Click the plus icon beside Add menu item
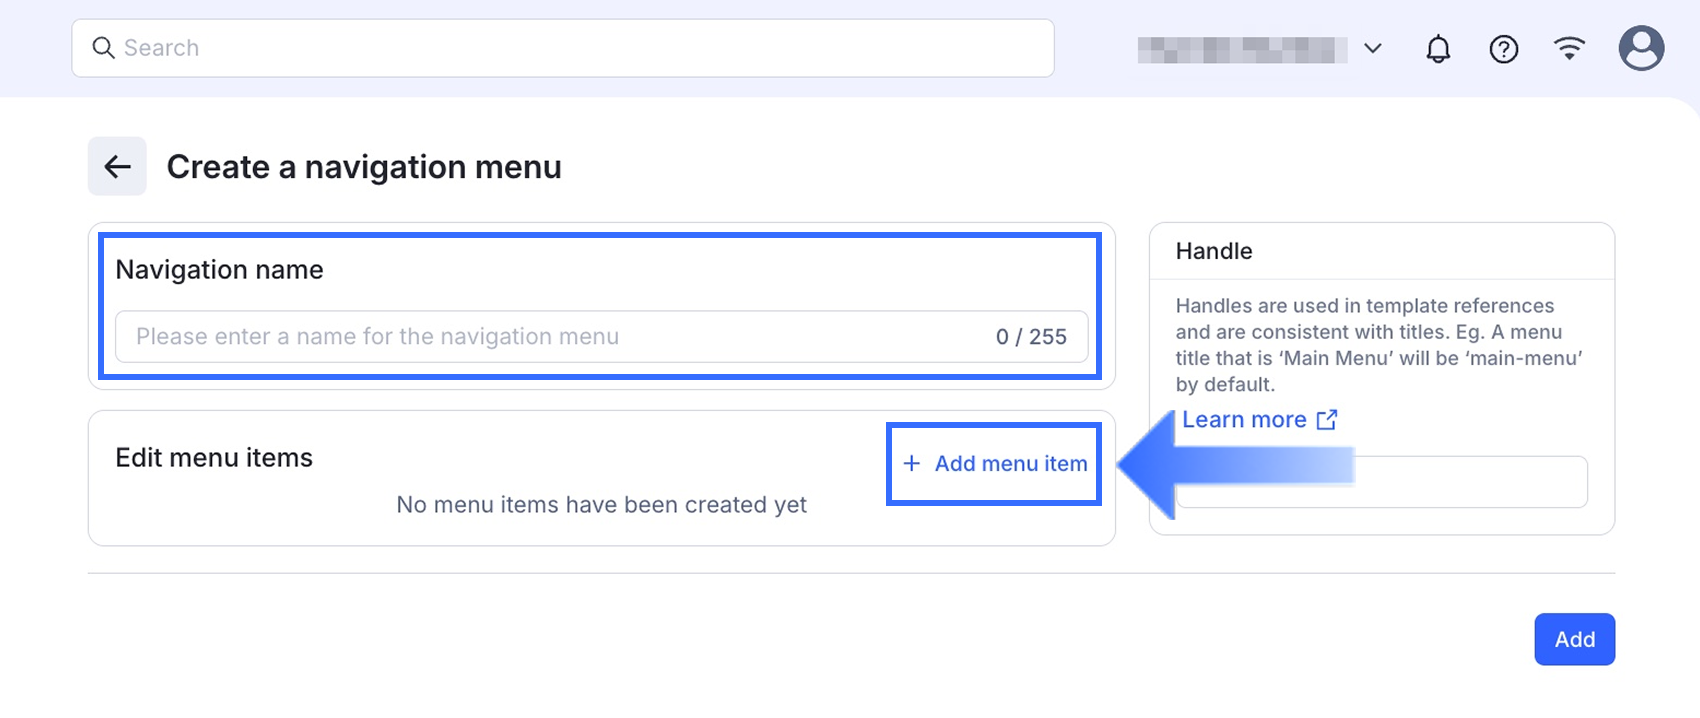 click(x=911, y=463)
